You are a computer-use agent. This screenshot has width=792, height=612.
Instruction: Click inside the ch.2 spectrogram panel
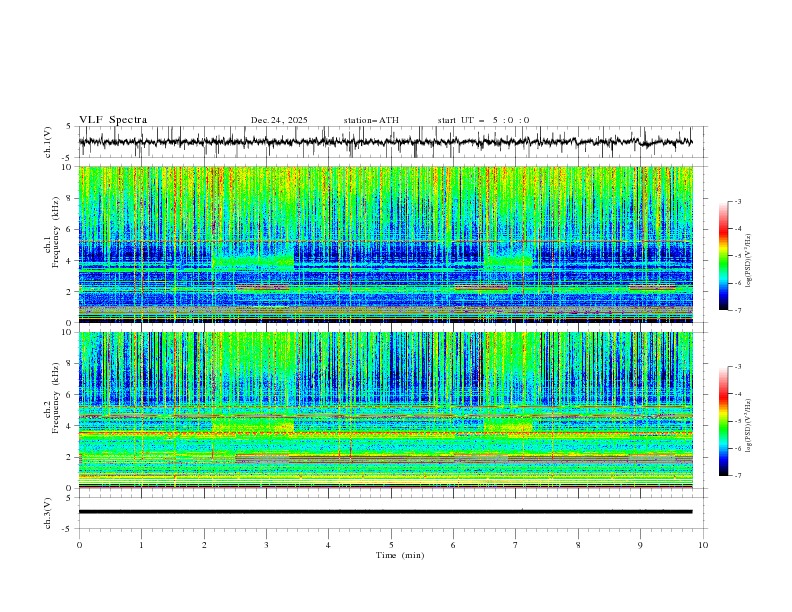386,410
